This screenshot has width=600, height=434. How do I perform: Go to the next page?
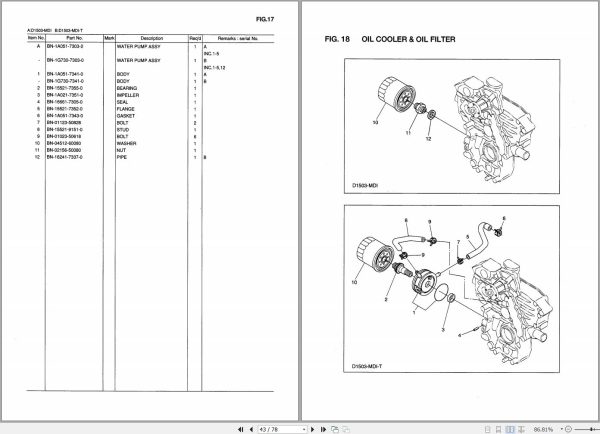click(x=313, y=429)
